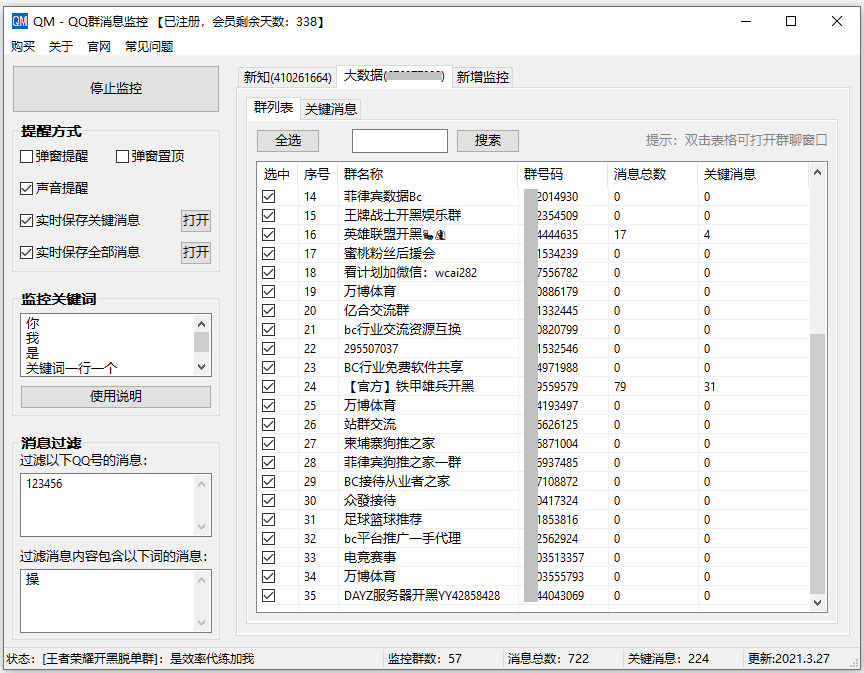Uncheck 实时保存关键消息 option
Image resolution: width=864 pixels, height=673 pixels.
tap(27, 221)
